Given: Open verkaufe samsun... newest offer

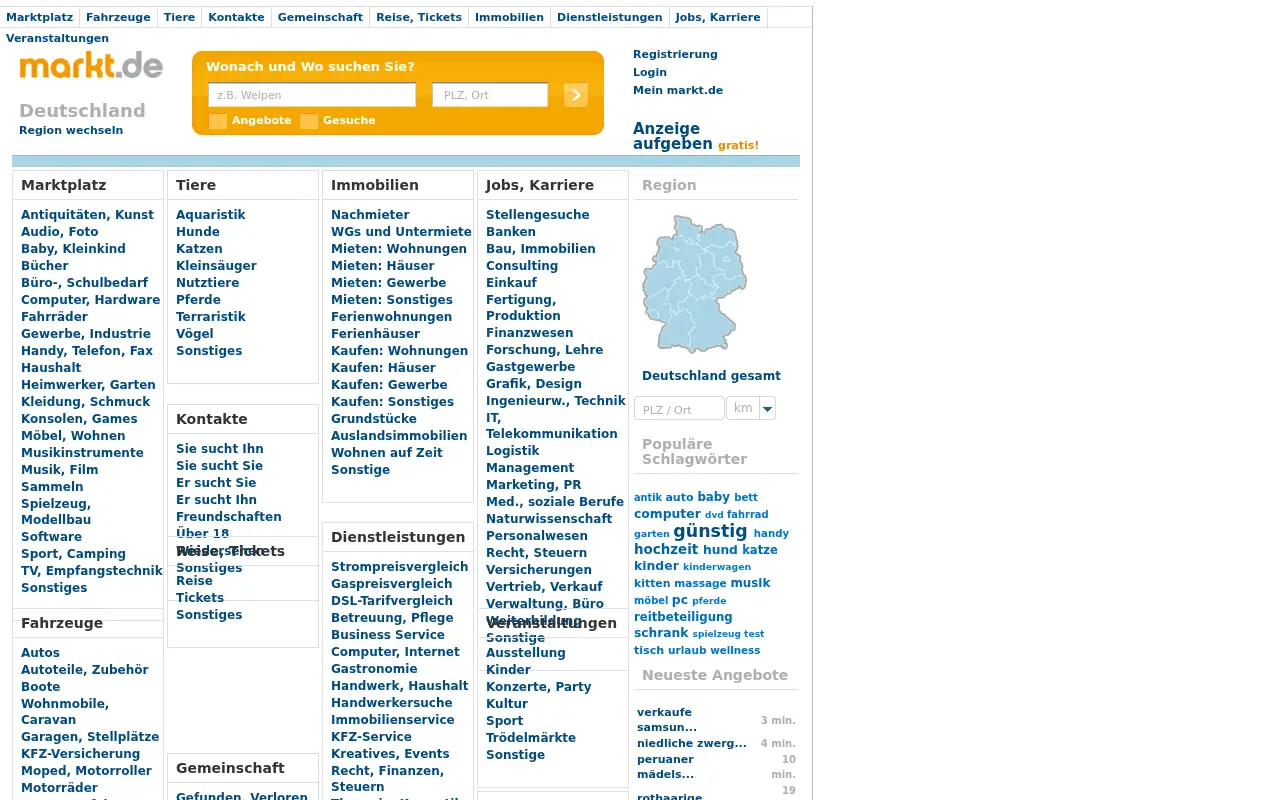Looking at the screenshot, I should (x=667, y=720).
